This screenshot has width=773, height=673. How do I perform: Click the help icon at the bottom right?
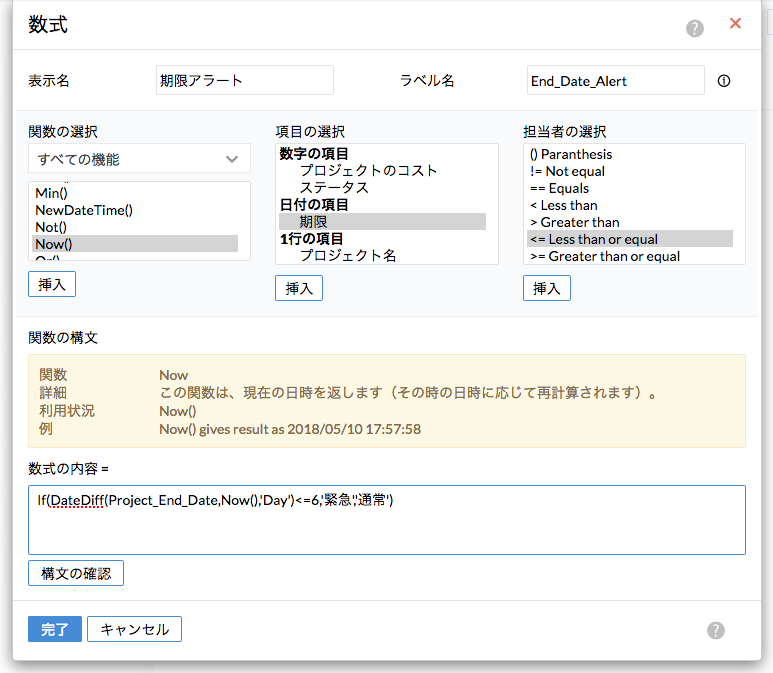[x=715, y=630]
